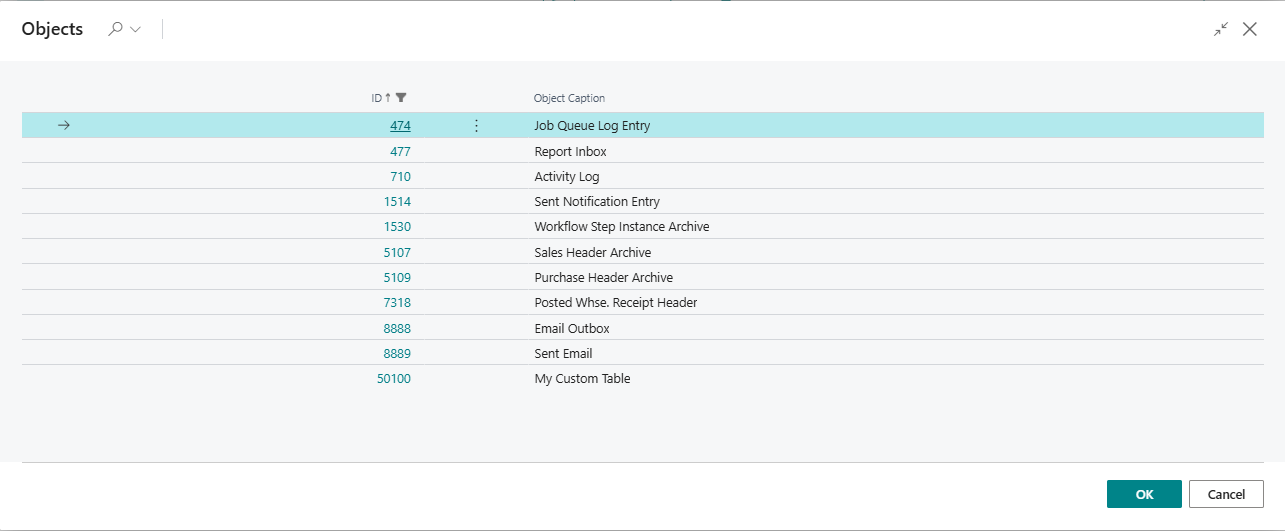
Task: Sort by the ID column header
Action: (x=377, y=98)
